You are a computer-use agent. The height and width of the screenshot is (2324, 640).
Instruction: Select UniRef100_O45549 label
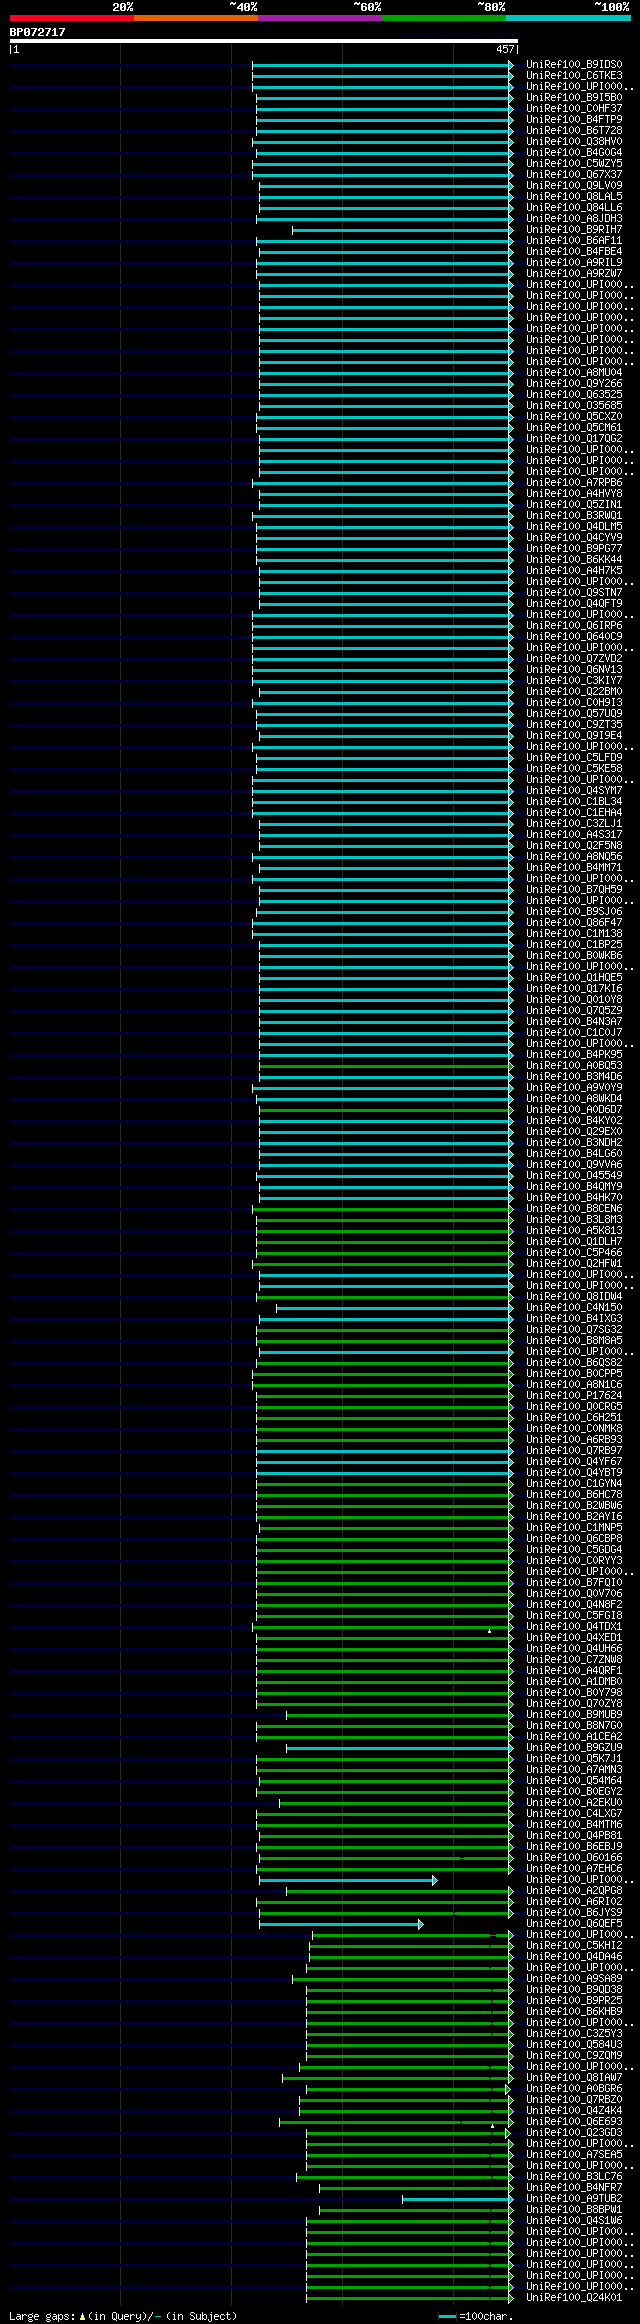(574, 1176)
